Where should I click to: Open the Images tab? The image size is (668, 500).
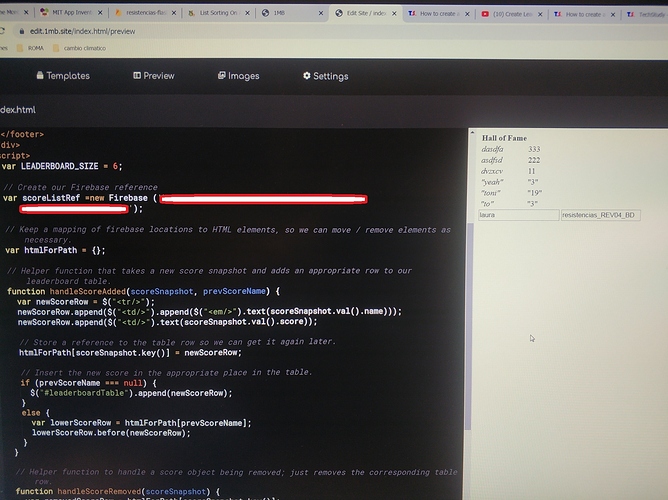239,76
